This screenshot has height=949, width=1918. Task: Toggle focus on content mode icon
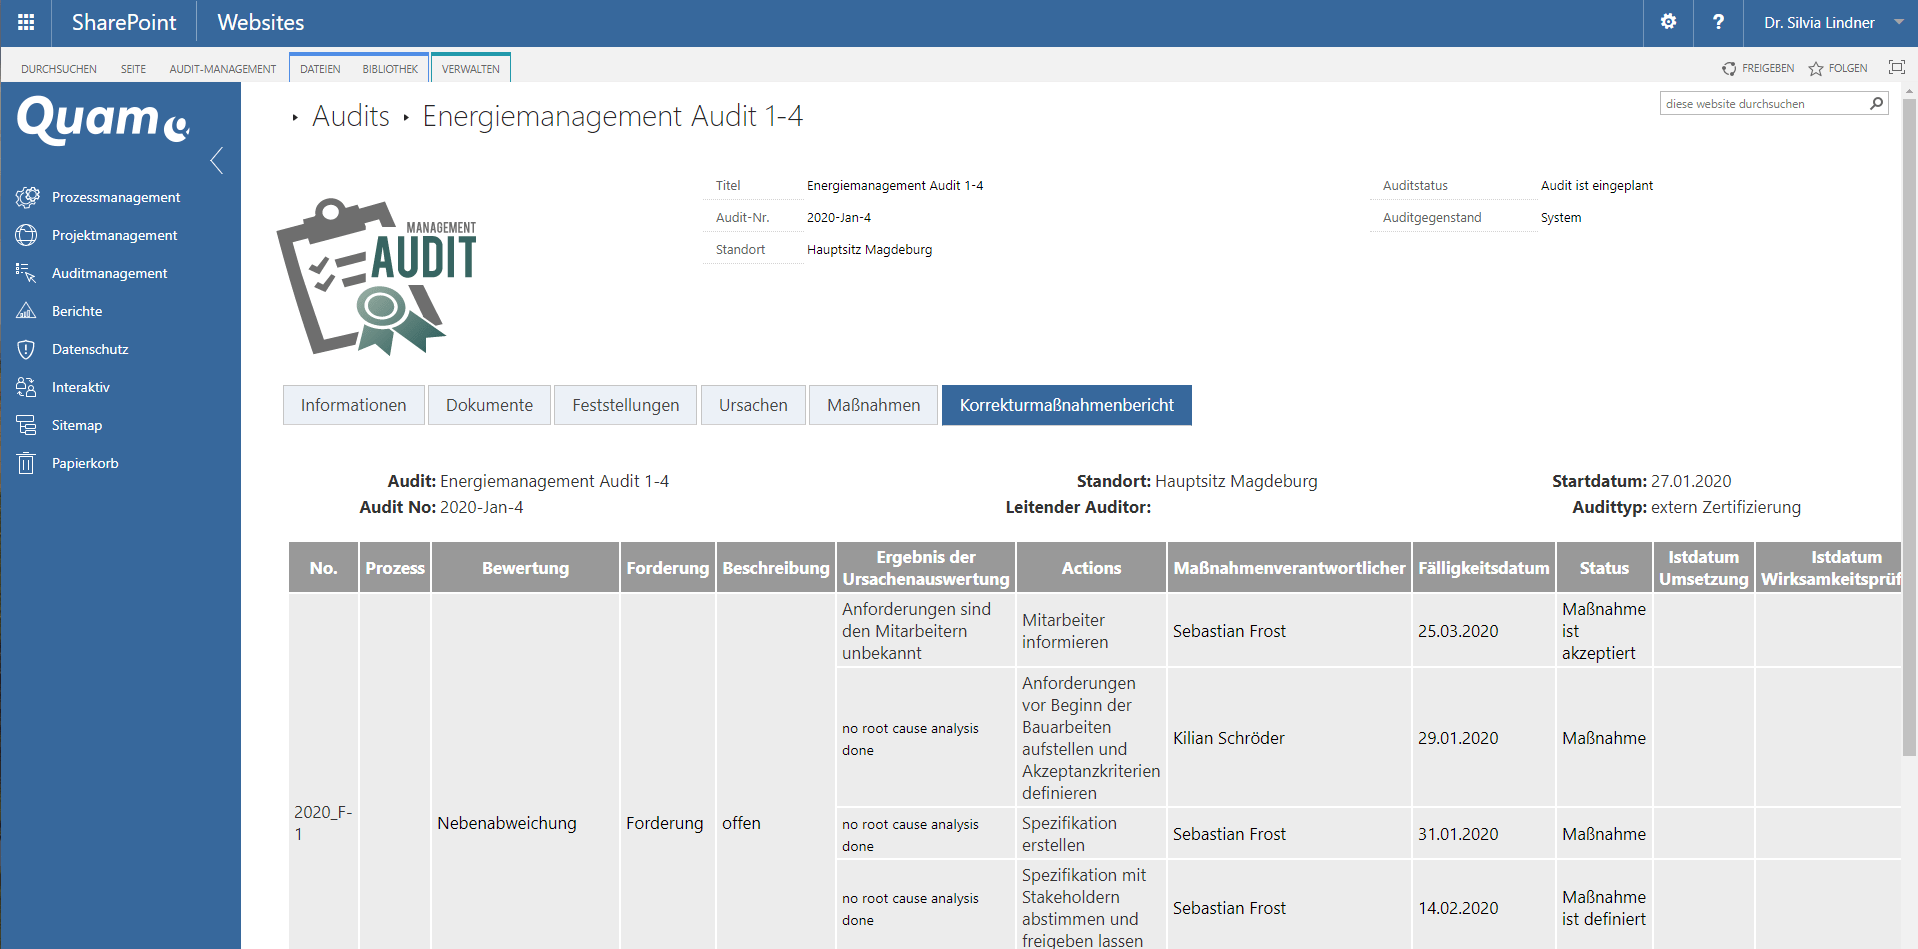[x=1896, y=68]
